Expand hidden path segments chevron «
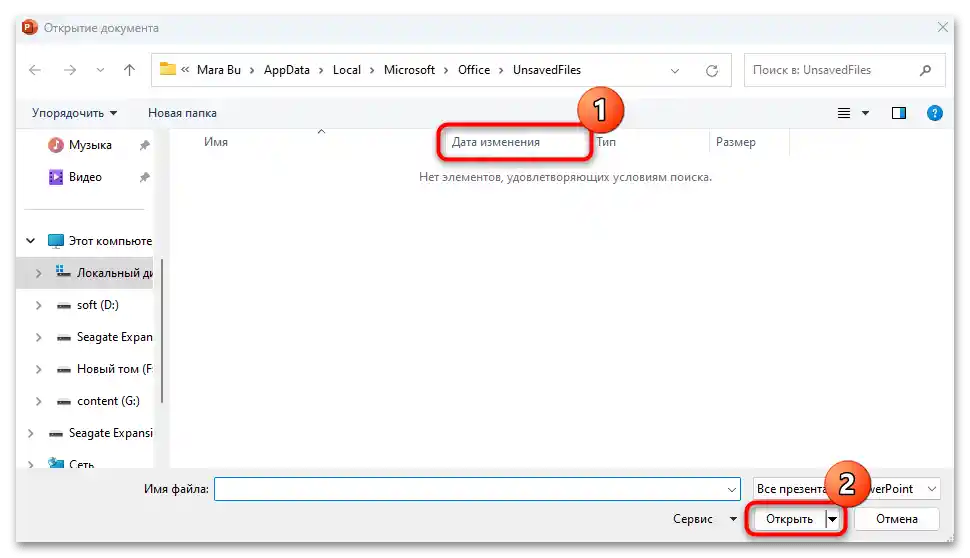970x558 pixels. tap(185, 70)
